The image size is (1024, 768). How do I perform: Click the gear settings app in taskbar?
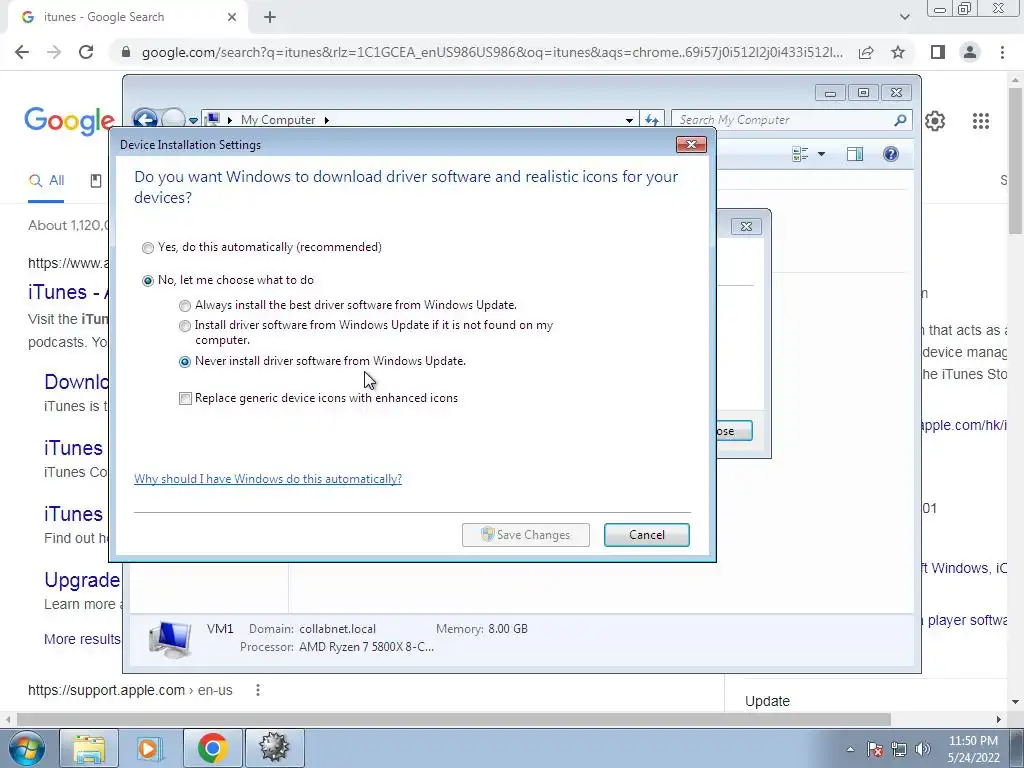click(x=274, y=748)
